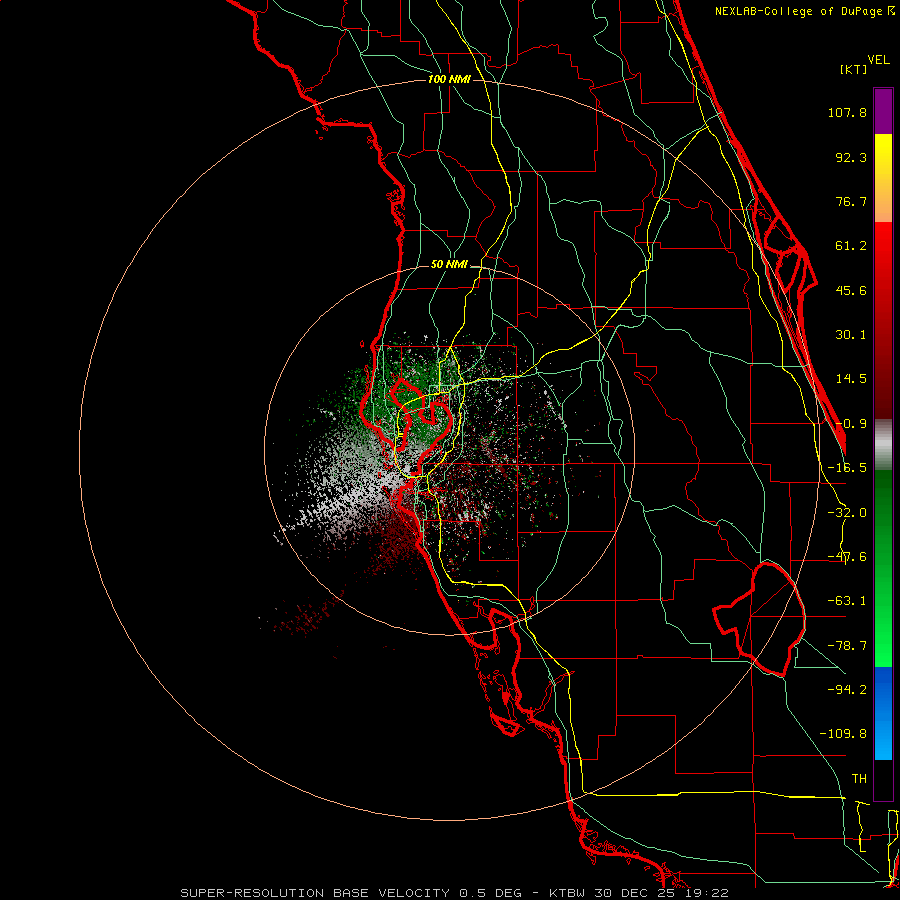Click the -47.6 legend value
The image size is (900, 900).
[x=847, y=557]
